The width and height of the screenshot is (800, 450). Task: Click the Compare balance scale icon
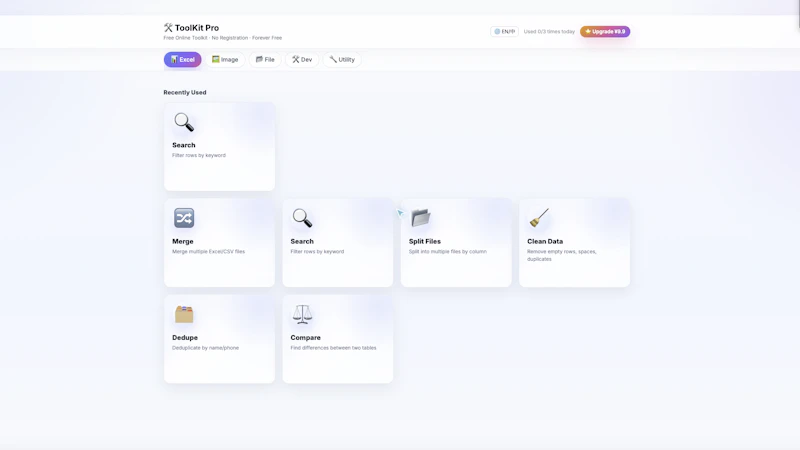click(x=302, y=314)
